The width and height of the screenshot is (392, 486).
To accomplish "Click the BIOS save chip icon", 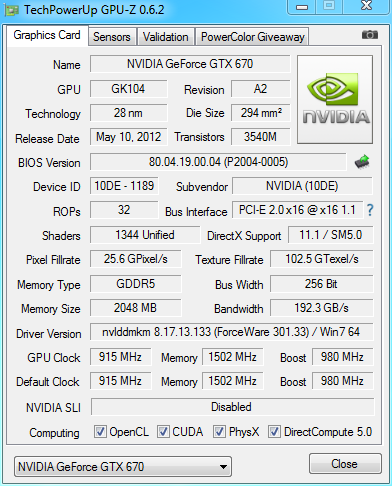I will (362, 162).
